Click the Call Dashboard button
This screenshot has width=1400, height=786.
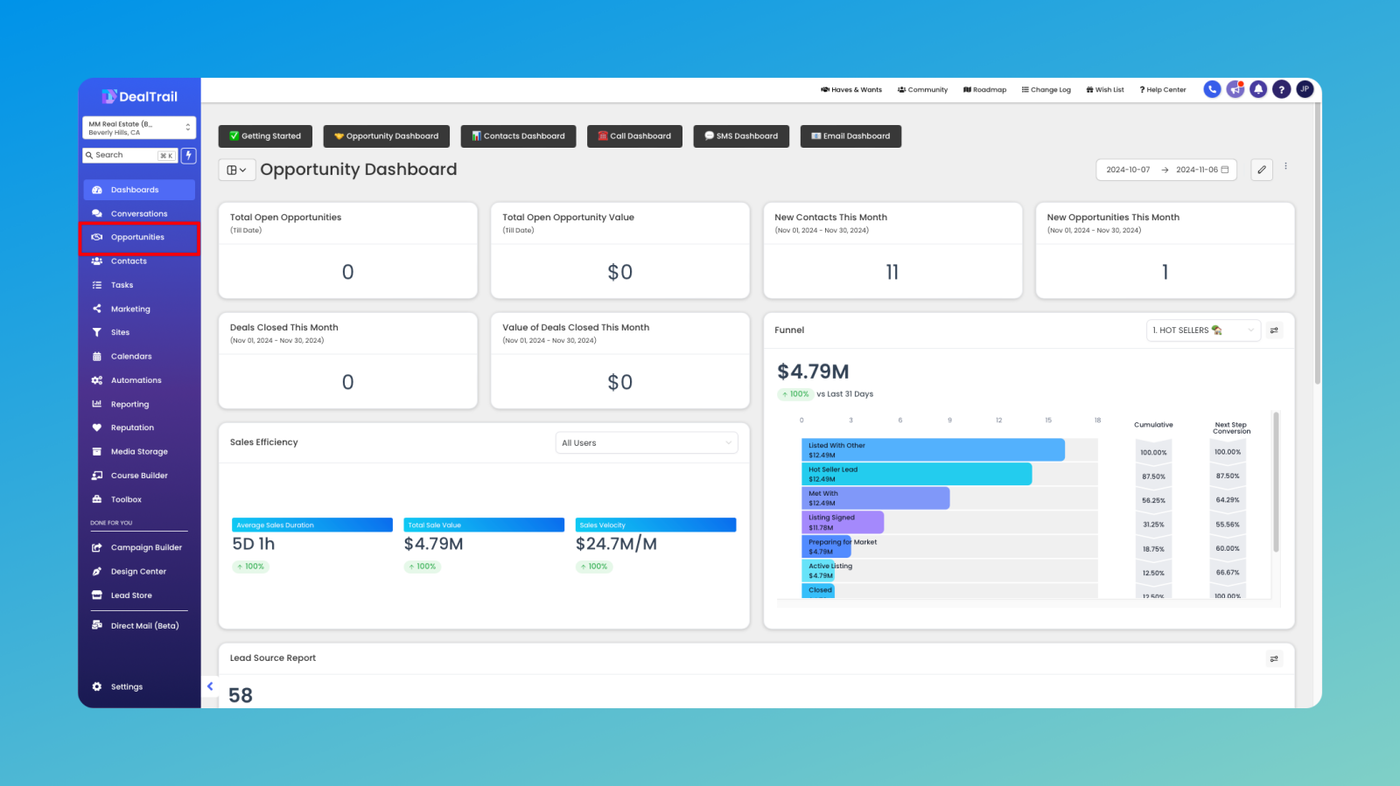pos(635,136)
